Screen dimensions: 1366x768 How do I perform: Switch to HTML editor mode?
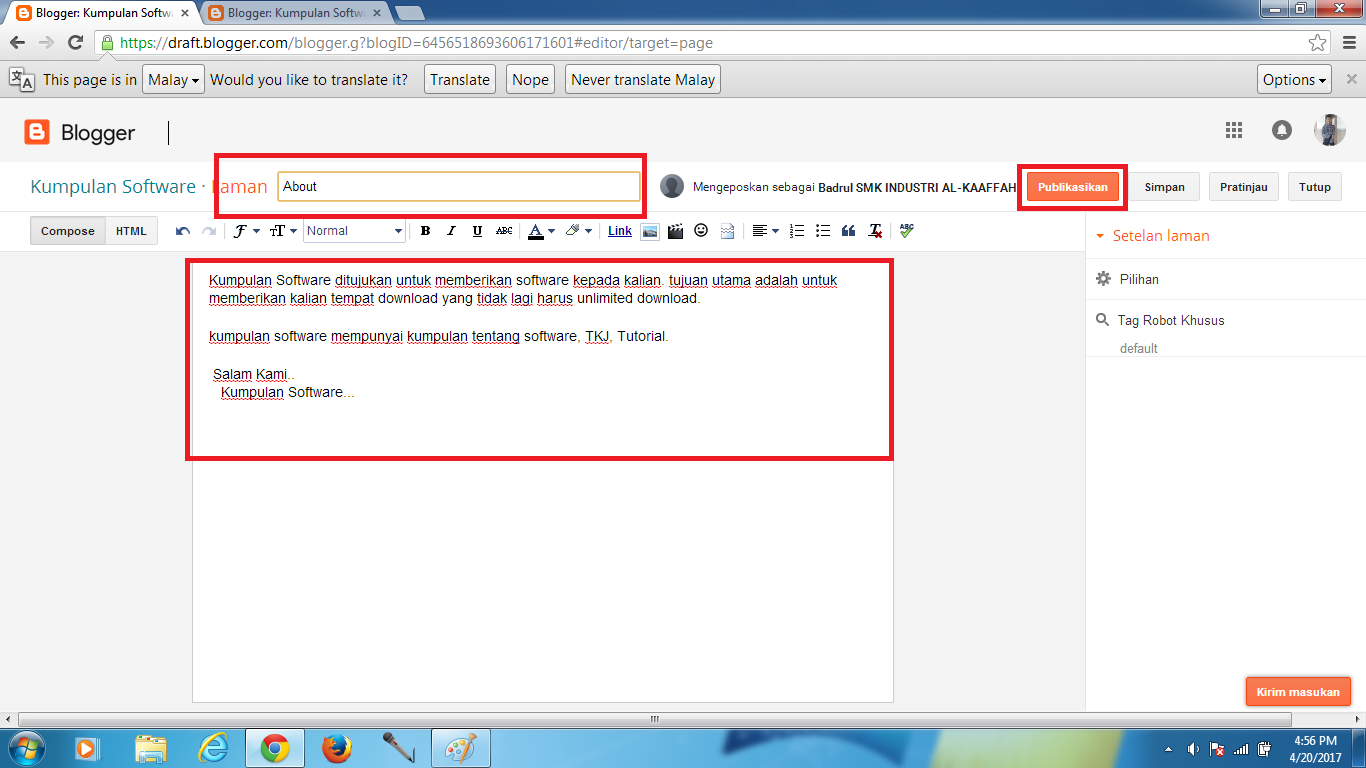[x=131, y=231]
